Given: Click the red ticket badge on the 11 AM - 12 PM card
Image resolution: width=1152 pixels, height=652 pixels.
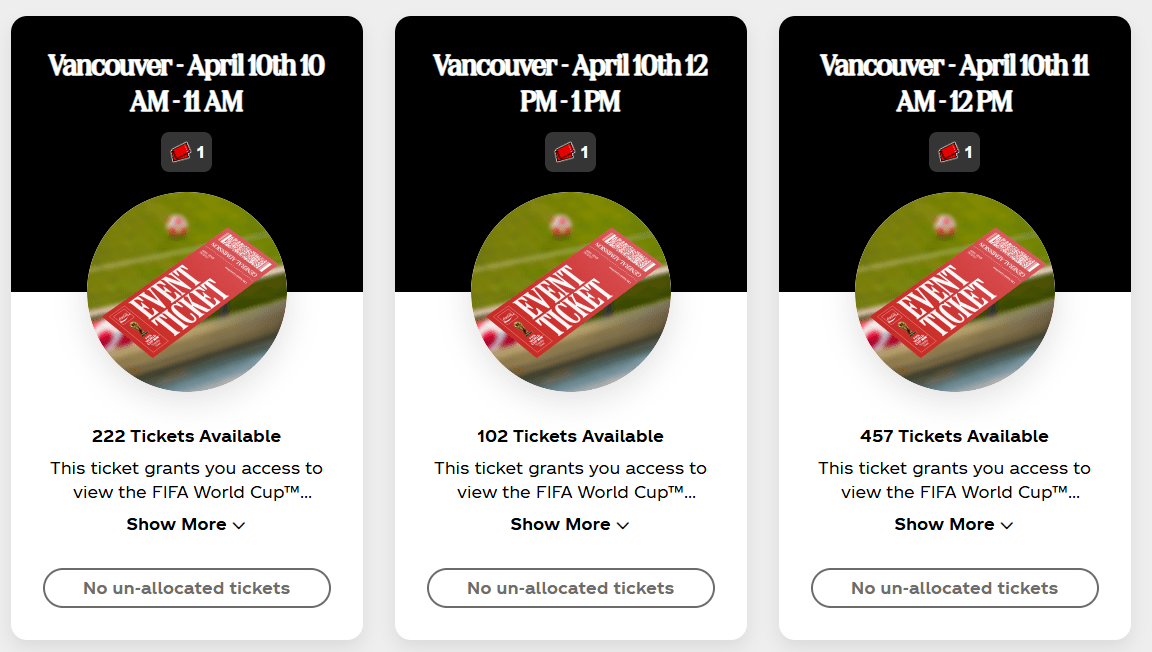Looking at the screenshot, I should (x=955, y=152).
